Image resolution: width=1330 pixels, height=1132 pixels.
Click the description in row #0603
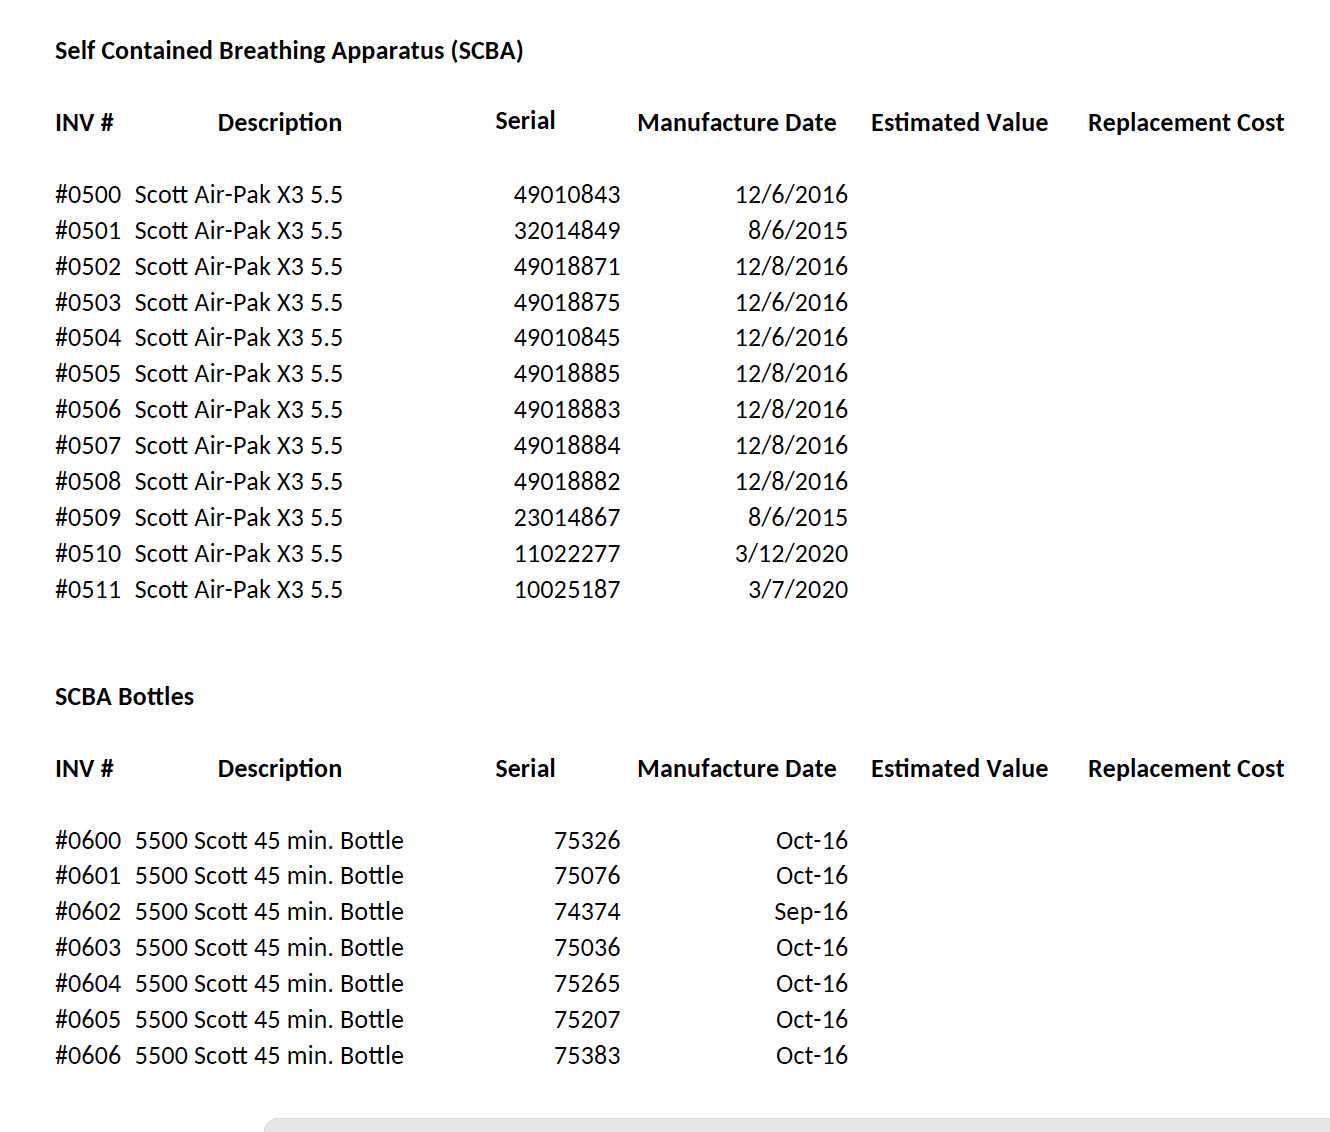coord(269,948)
